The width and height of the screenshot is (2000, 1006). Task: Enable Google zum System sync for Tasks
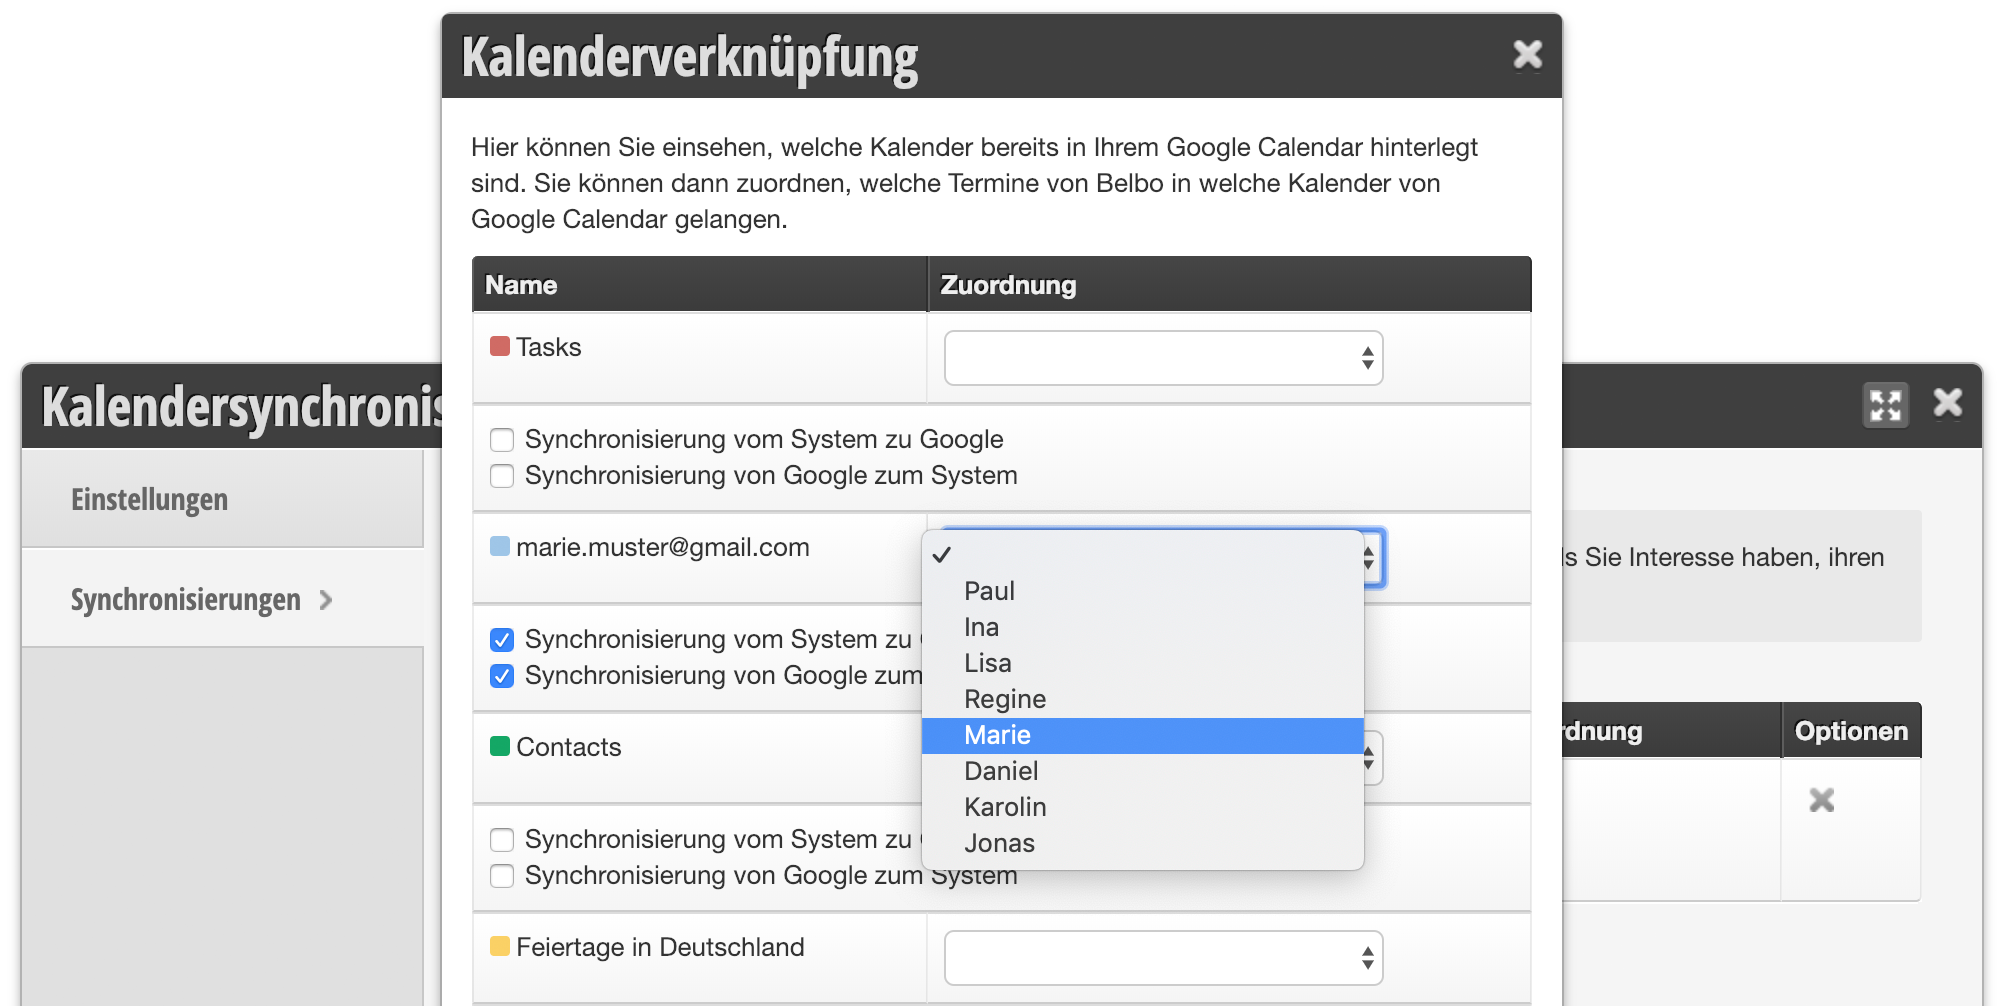[502, 476]
